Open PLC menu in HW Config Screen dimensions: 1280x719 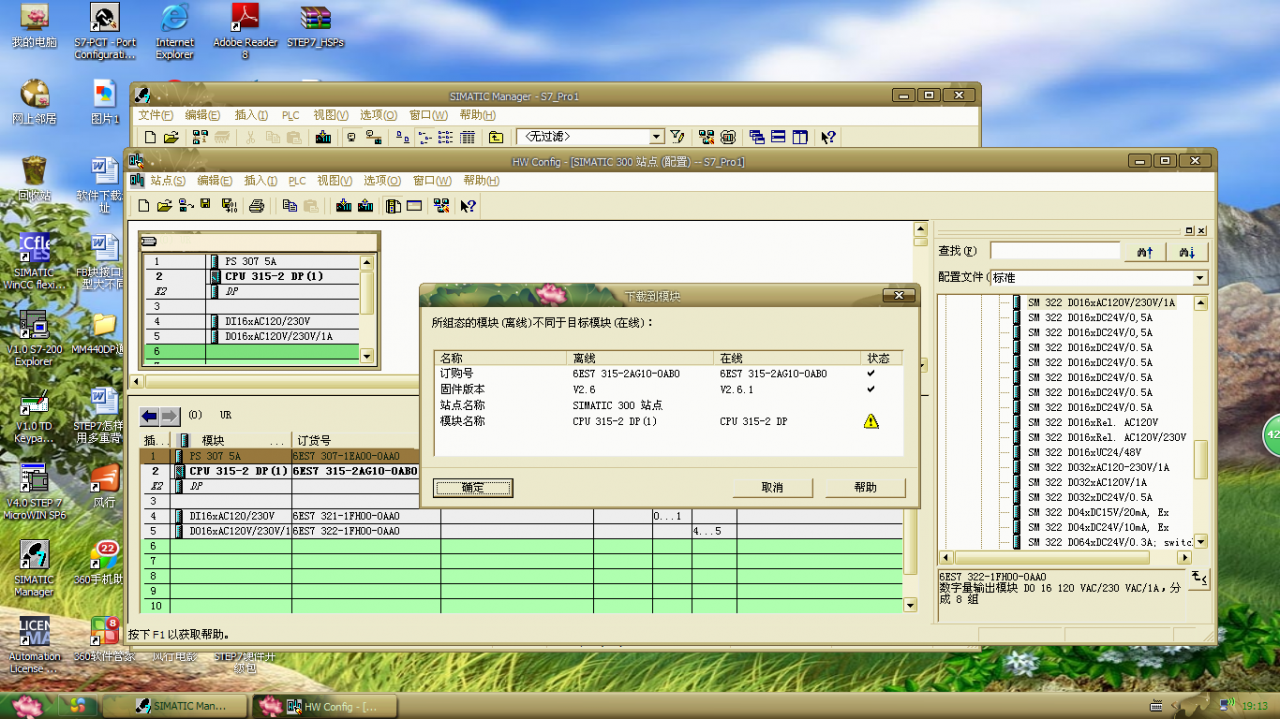(297, 181)
